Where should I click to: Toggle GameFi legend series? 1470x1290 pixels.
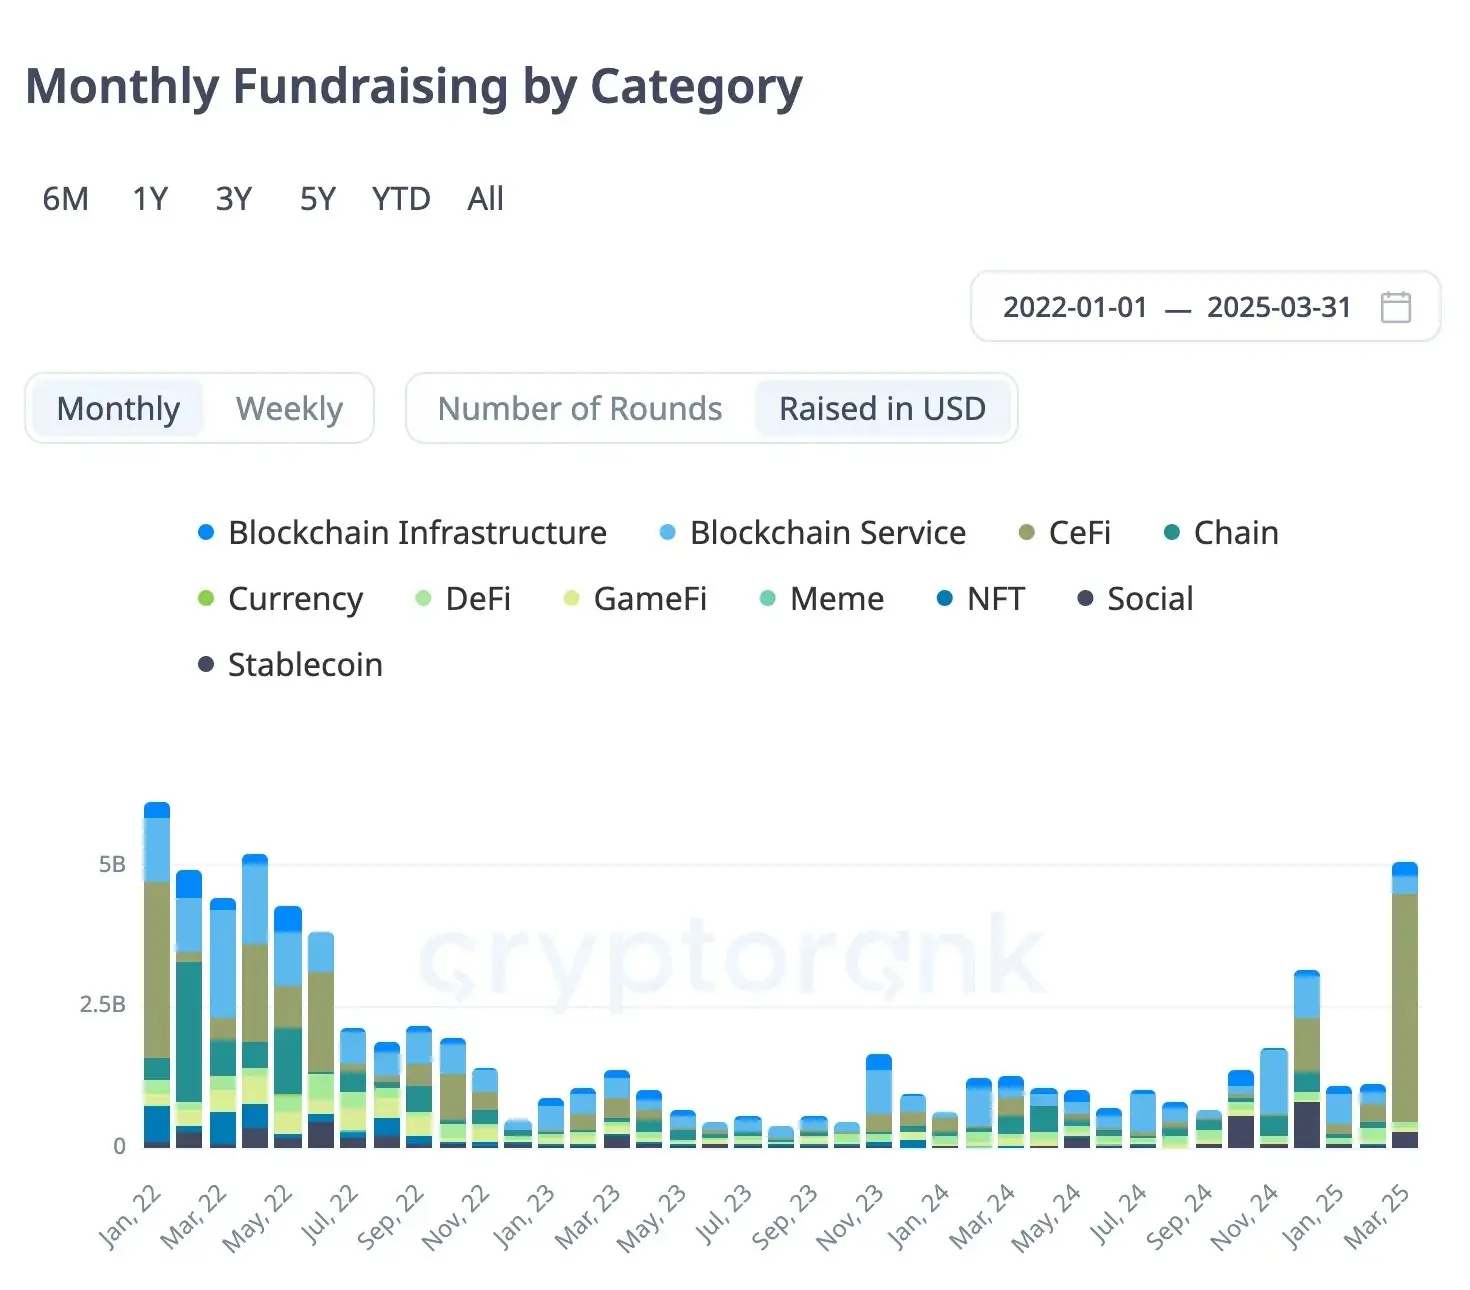point(649,599)
